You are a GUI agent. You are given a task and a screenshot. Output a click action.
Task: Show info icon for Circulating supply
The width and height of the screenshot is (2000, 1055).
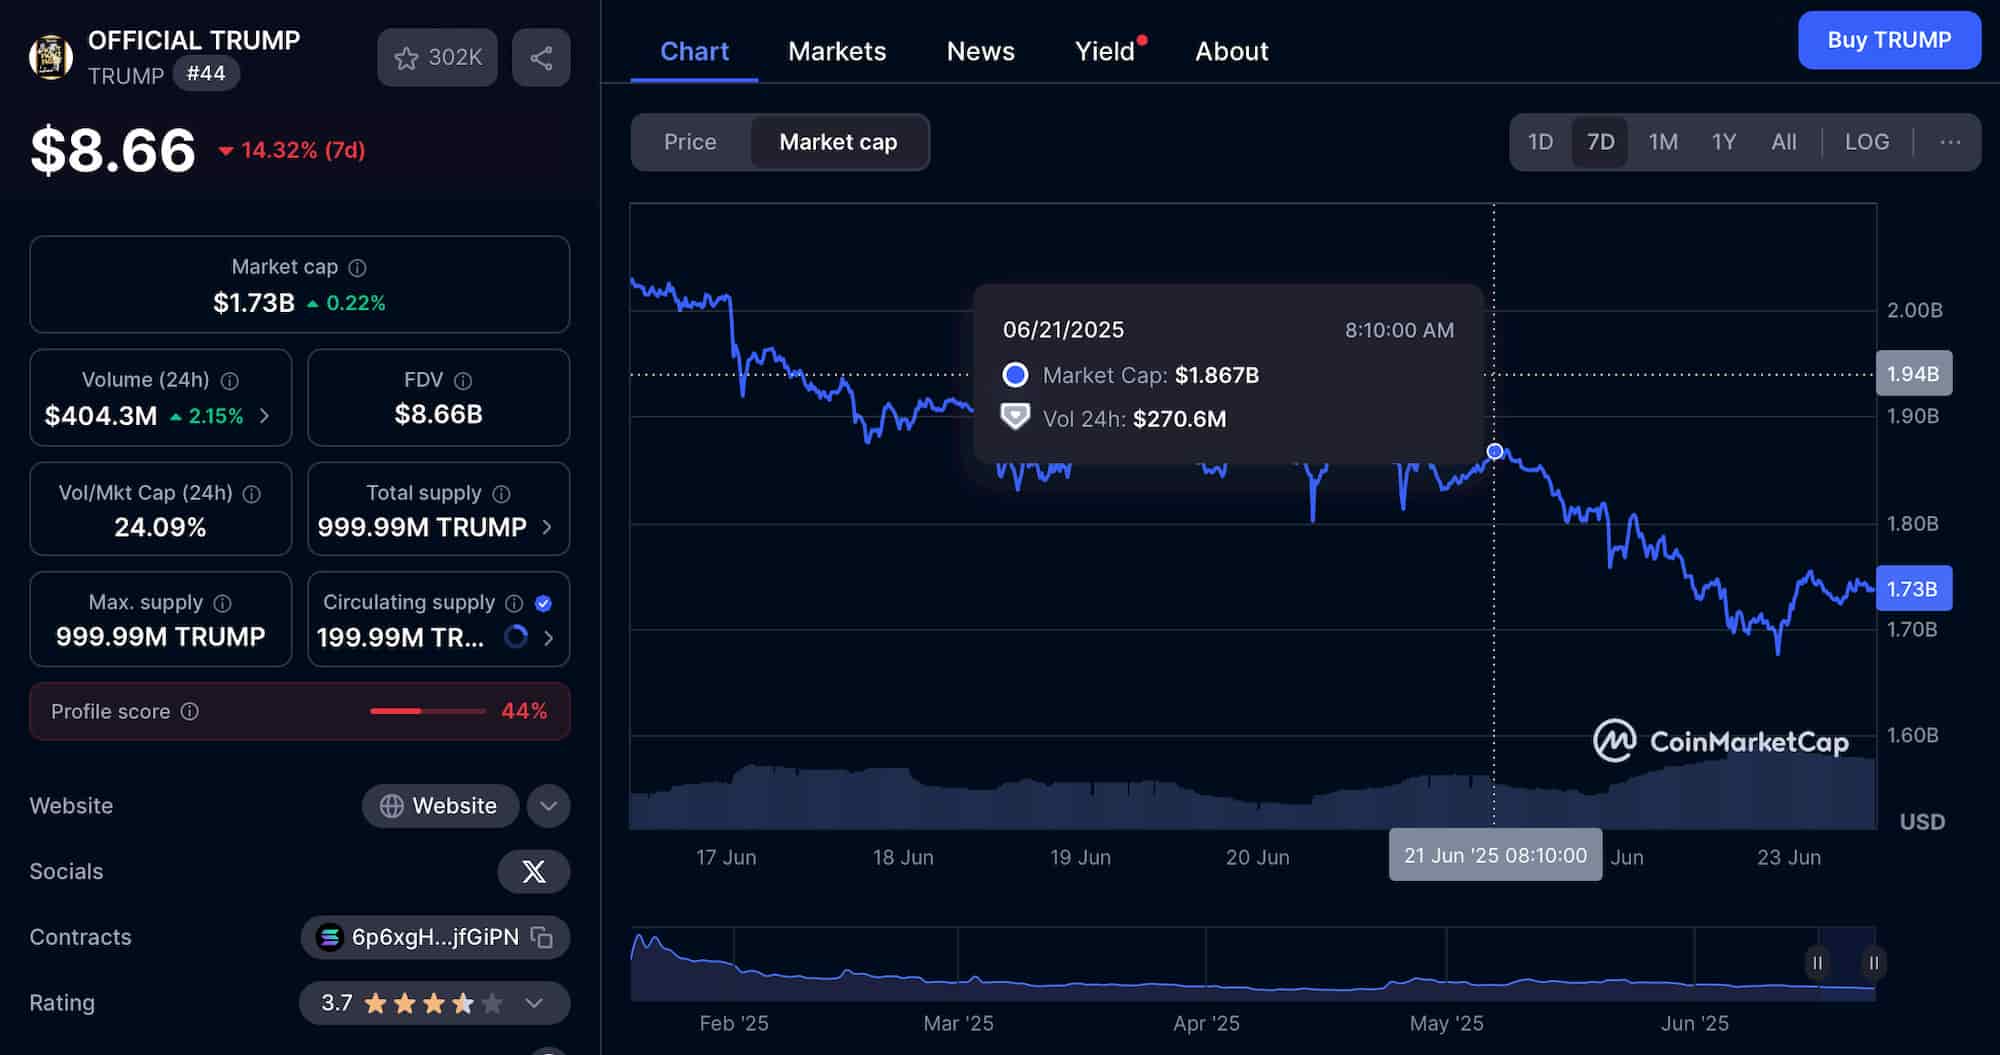(514, 603)
